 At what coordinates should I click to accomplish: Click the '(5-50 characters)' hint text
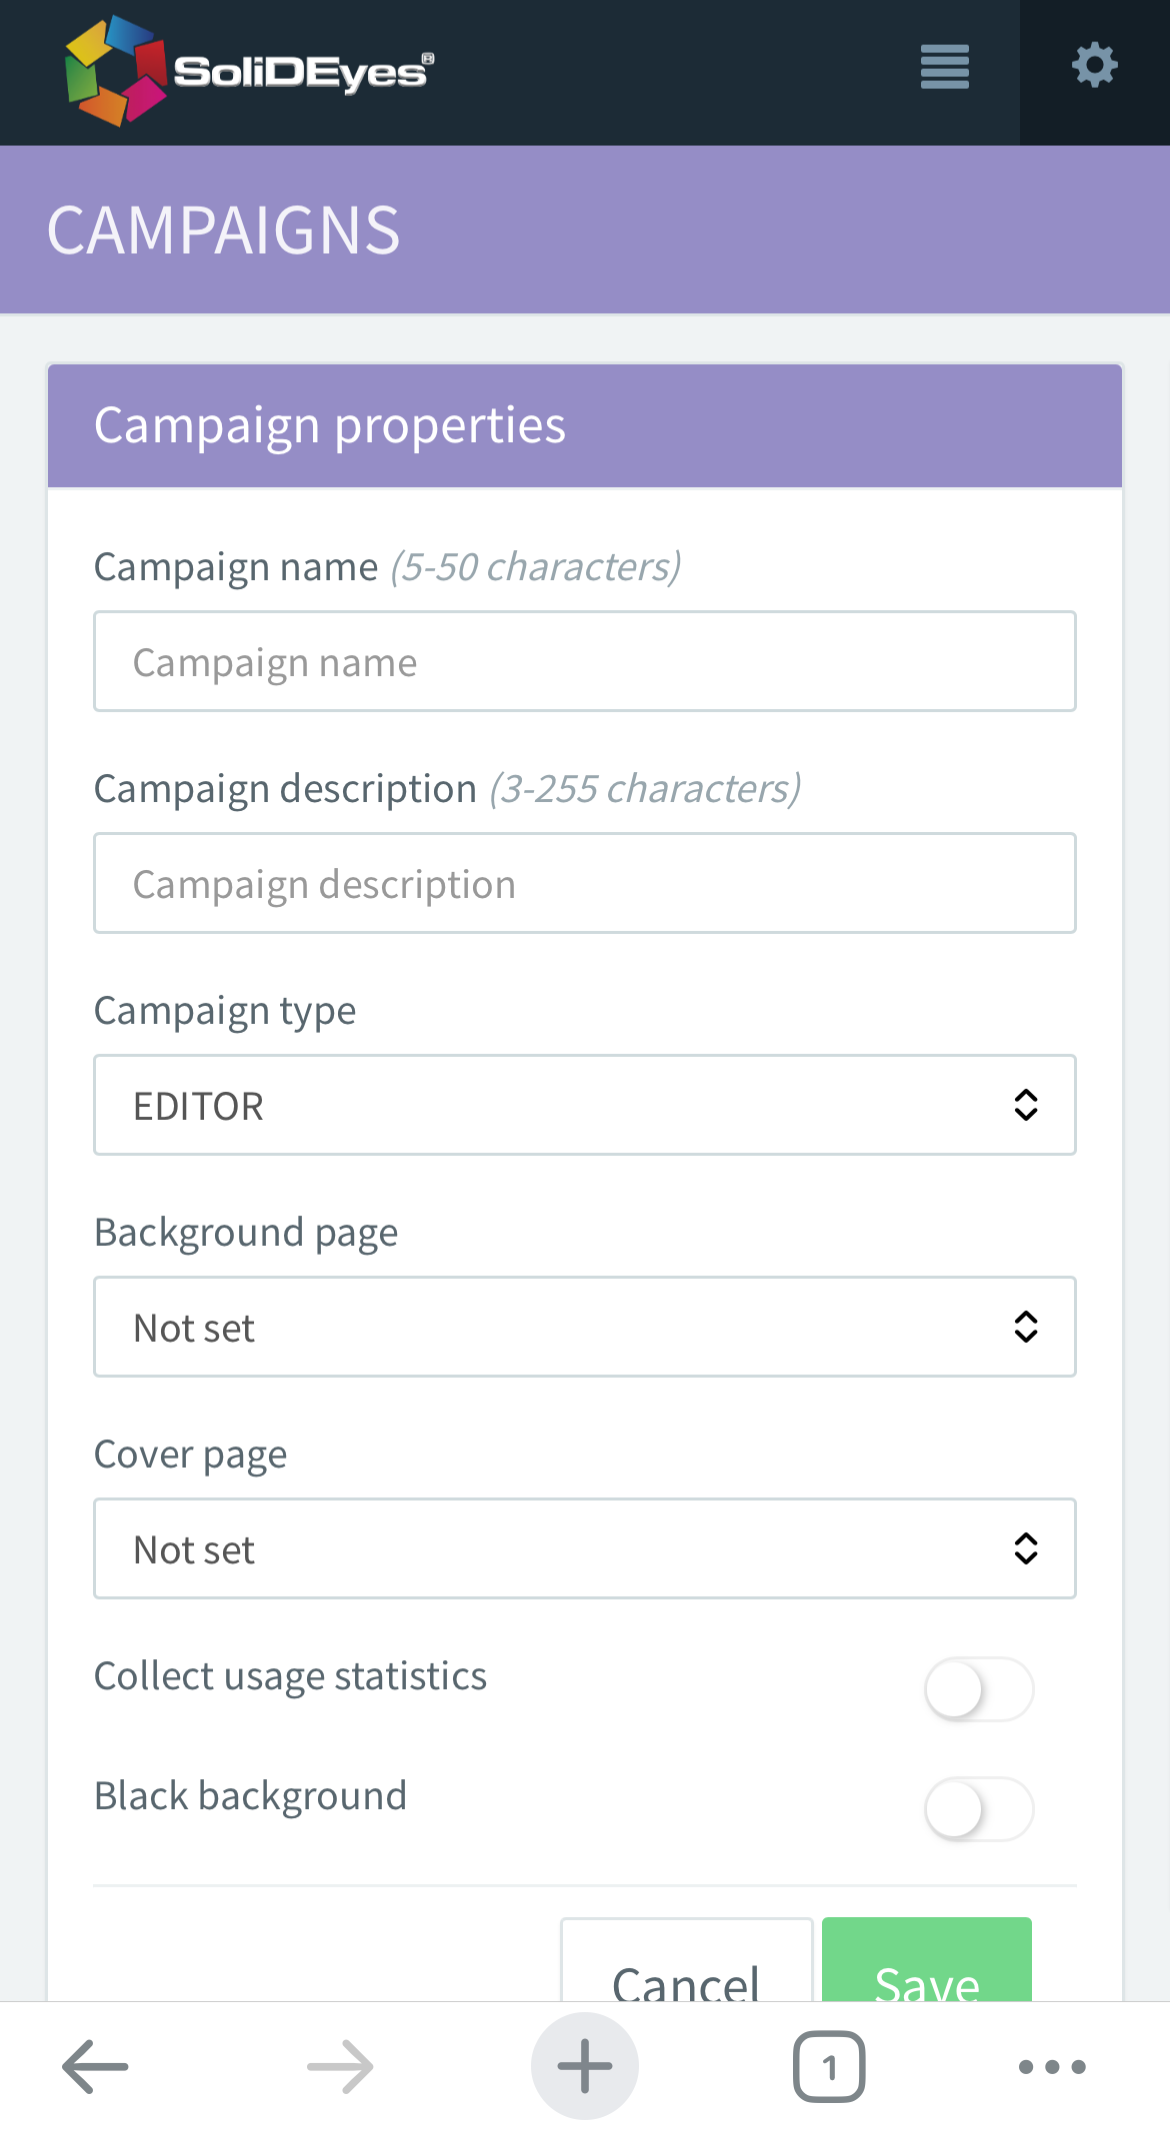point(536,567)
